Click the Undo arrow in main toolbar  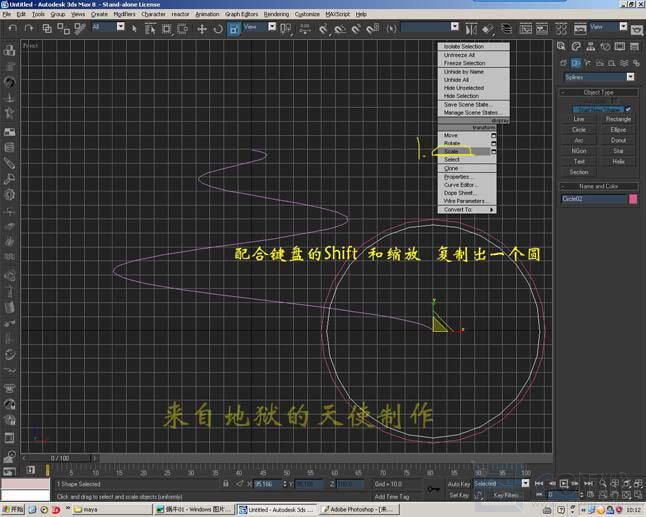(x=13, y=28)
